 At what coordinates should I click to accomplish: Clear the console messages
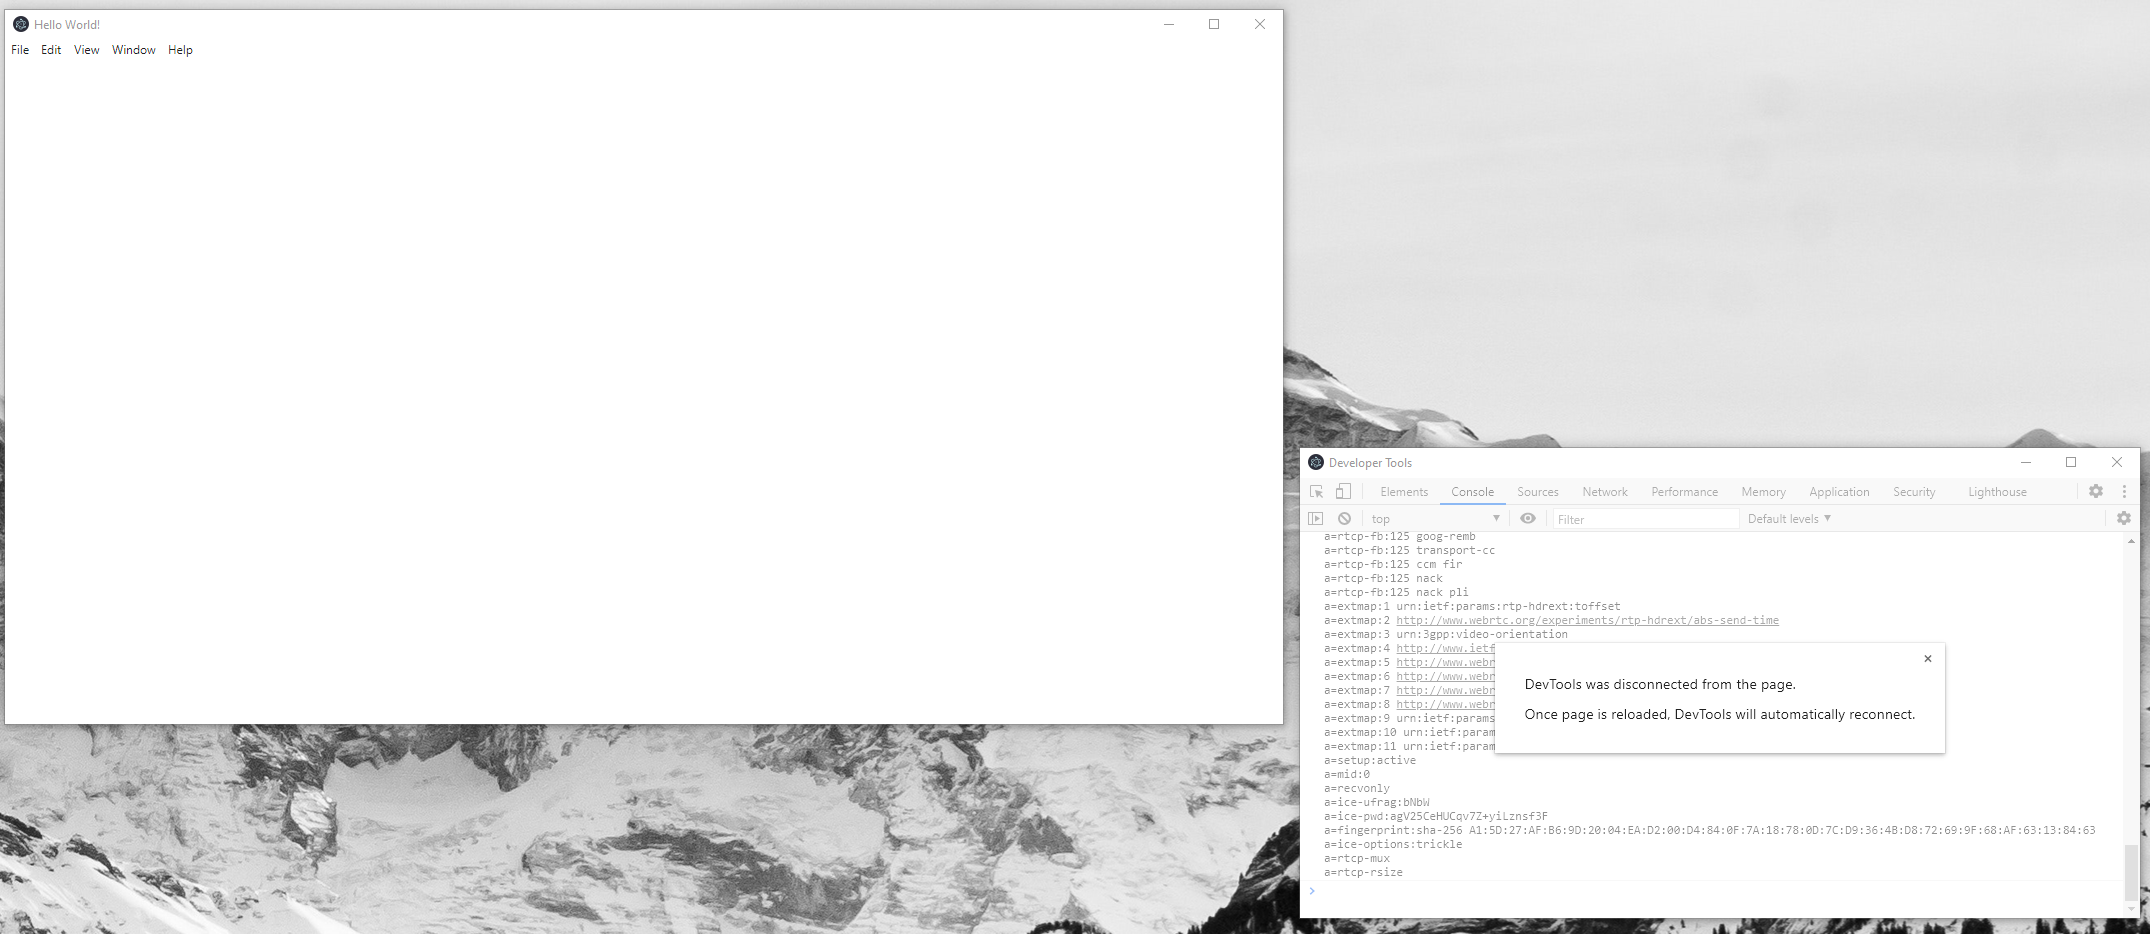click(1344, 518)
